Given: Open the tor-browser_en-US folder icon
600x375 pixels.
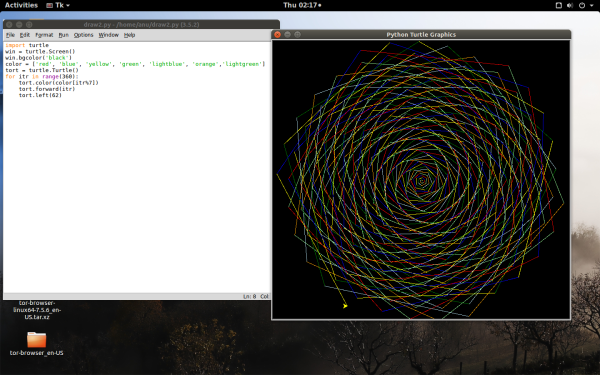Looking at the screenshot, I should (x=37, y=340).
